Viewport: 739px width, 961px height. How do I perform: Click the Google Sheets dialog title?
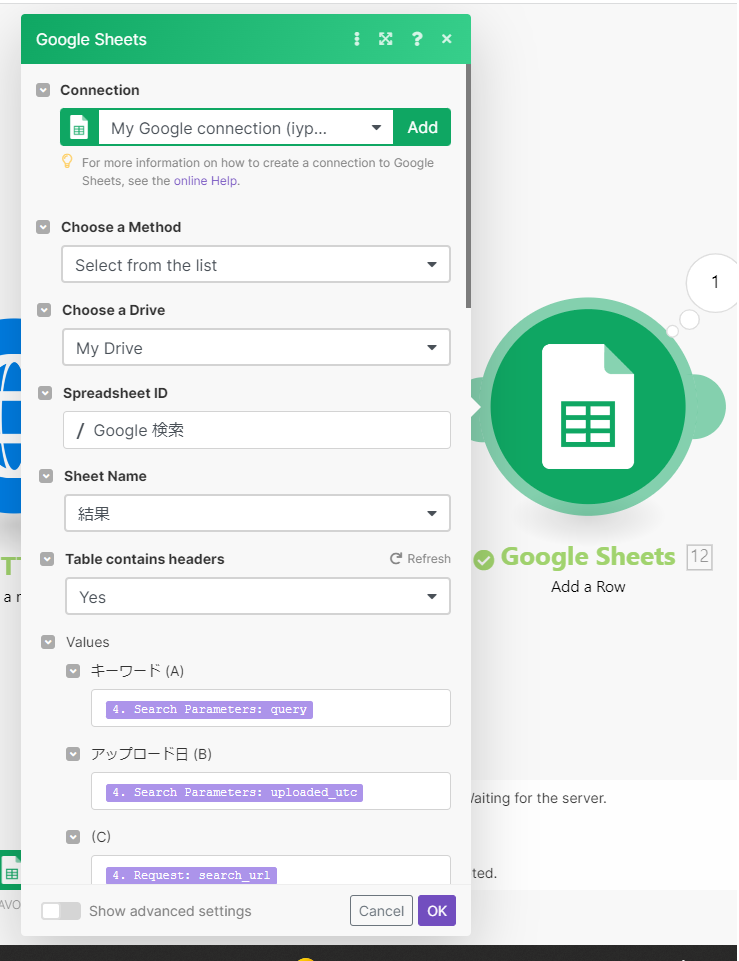[91, 39]
